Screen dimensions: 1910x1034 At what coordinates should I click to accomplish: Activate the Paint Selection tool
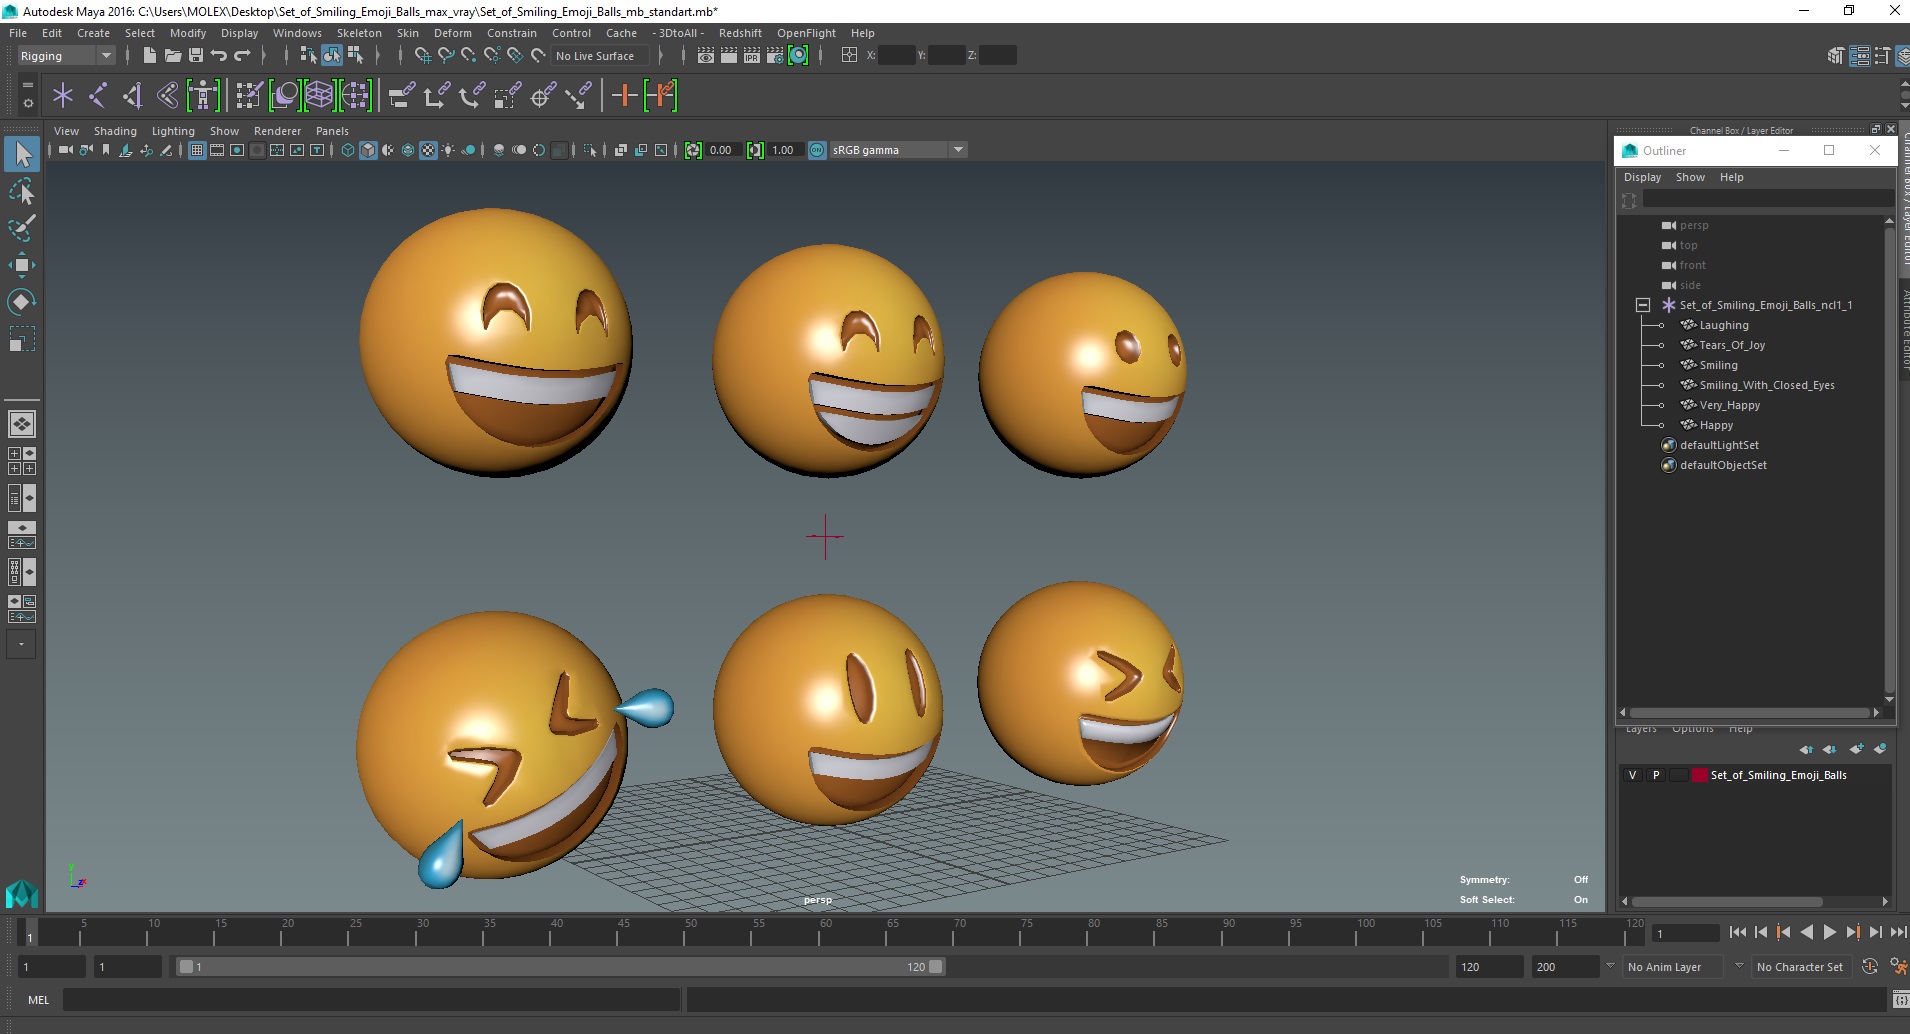coord(22,228)
